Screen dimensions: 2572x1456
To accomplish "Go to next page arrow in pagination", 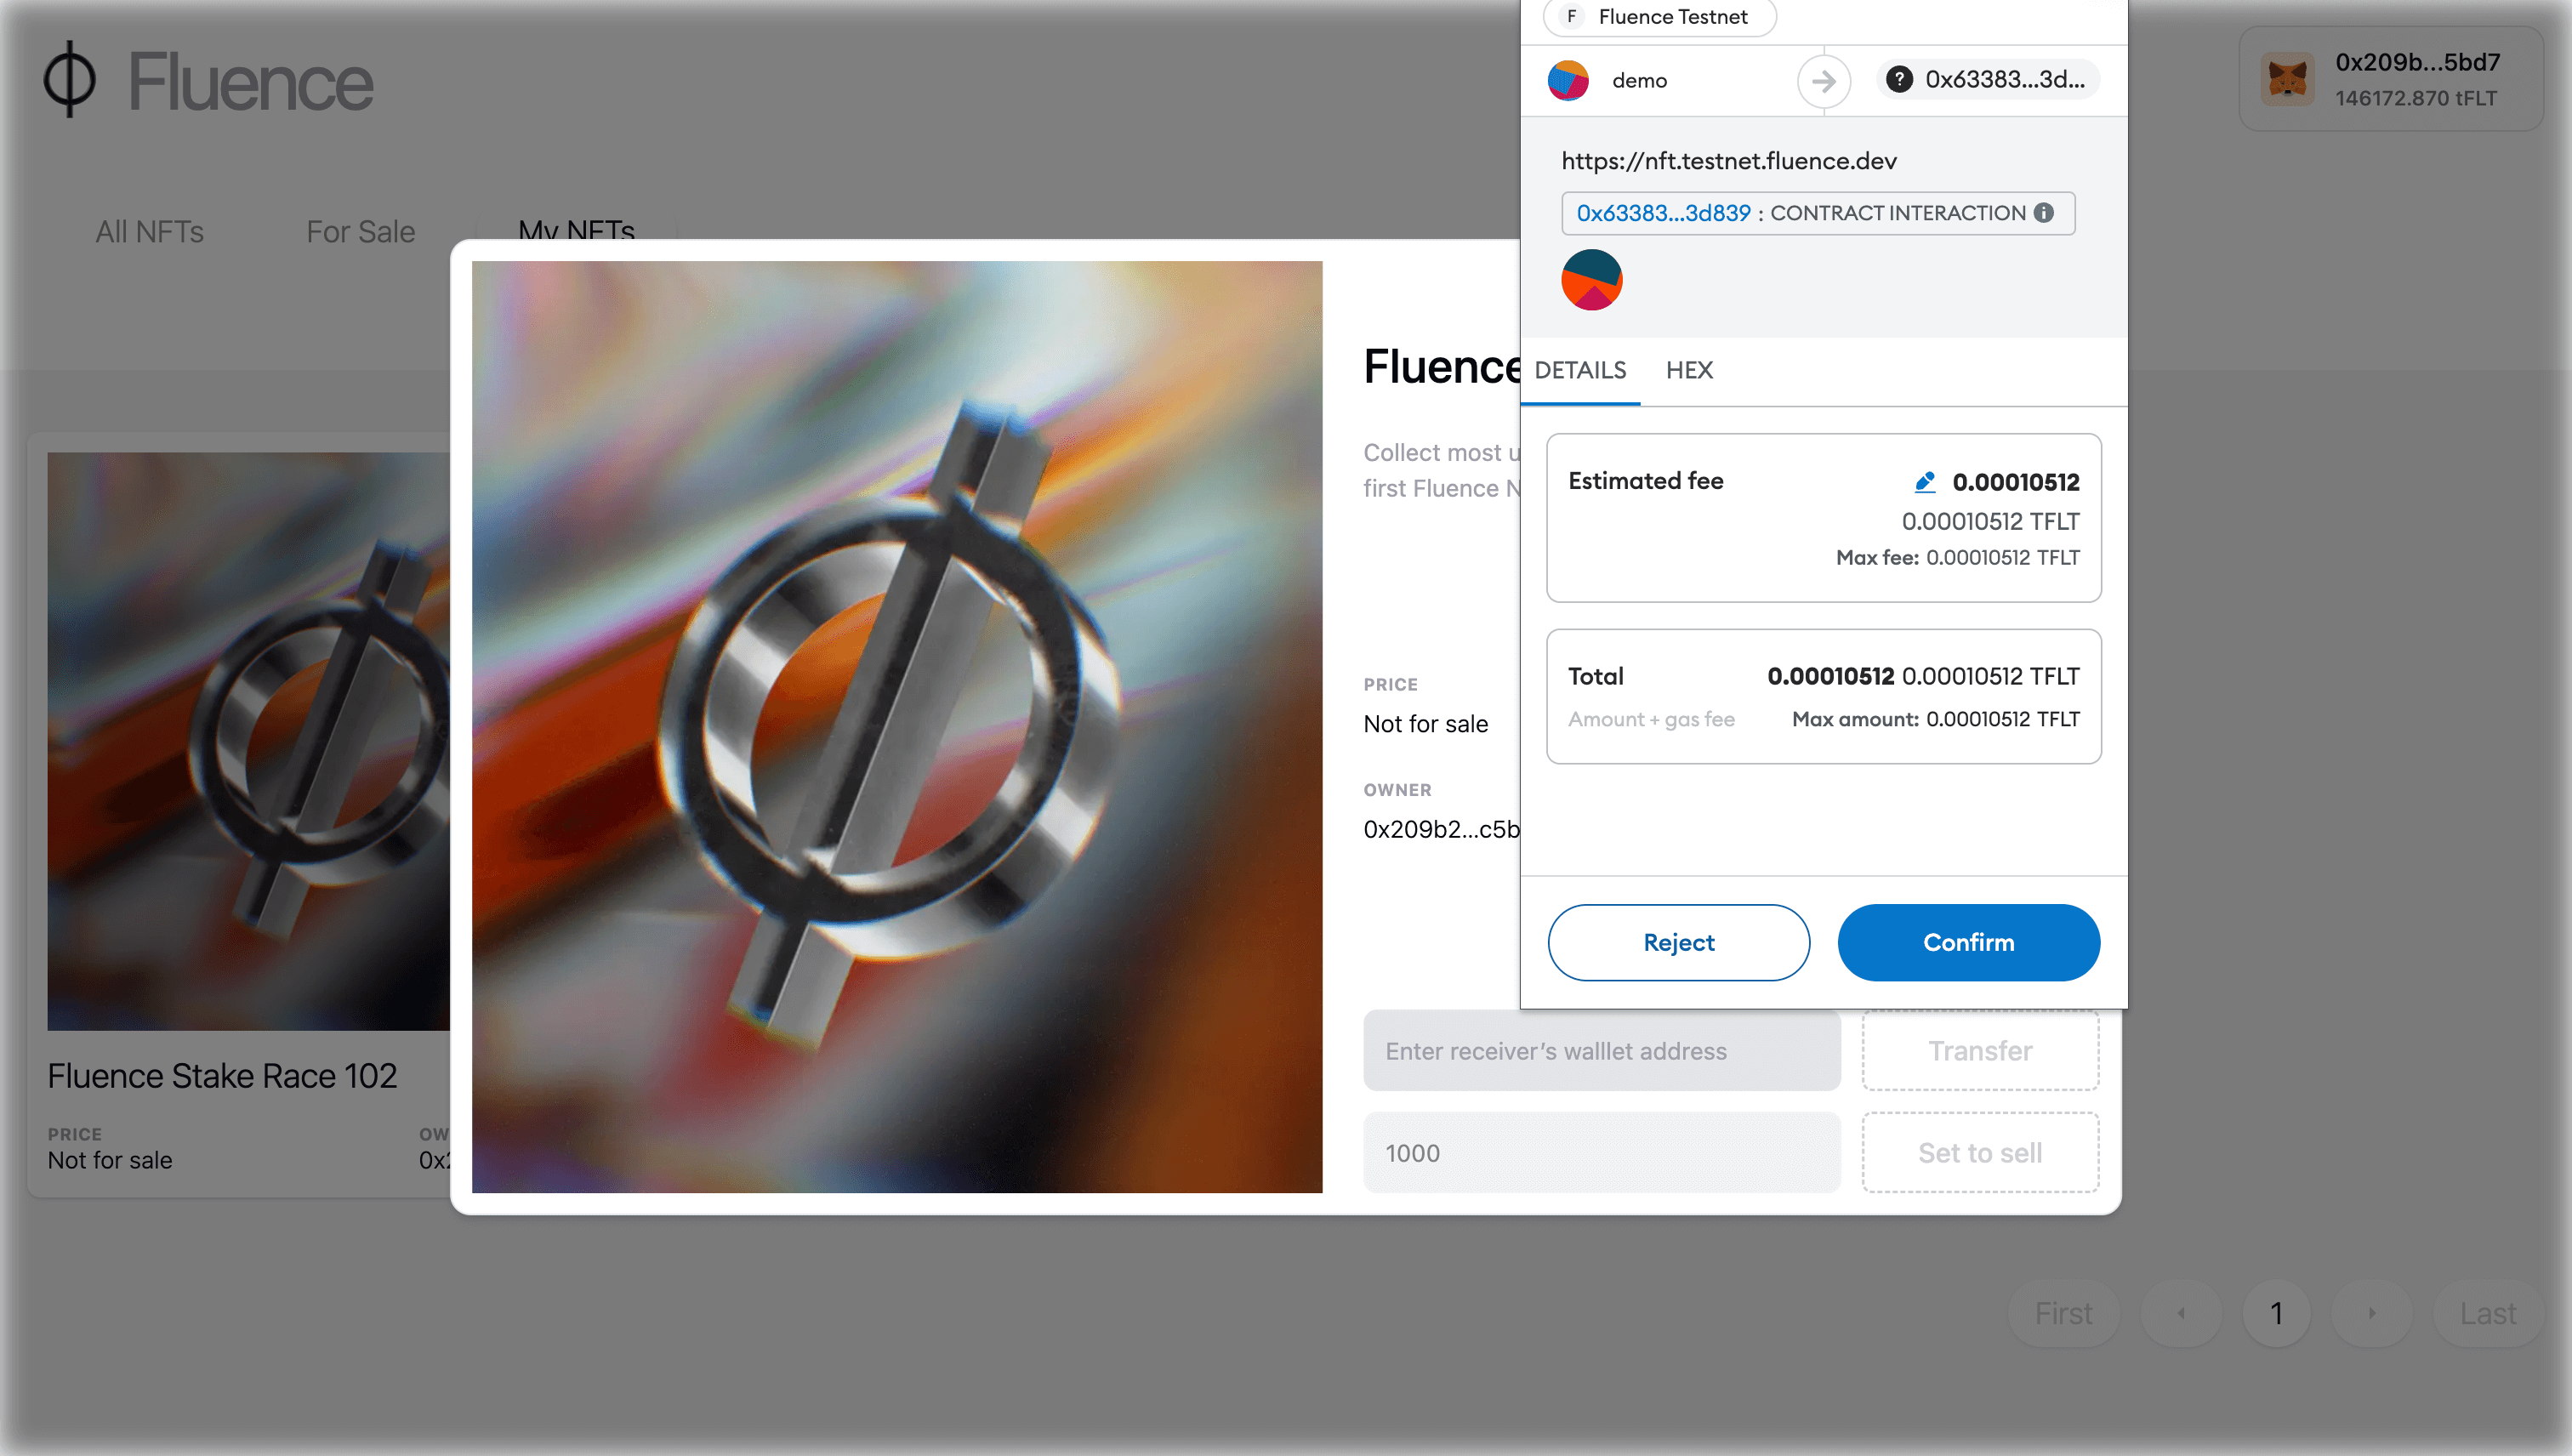I will 2371,1313.
